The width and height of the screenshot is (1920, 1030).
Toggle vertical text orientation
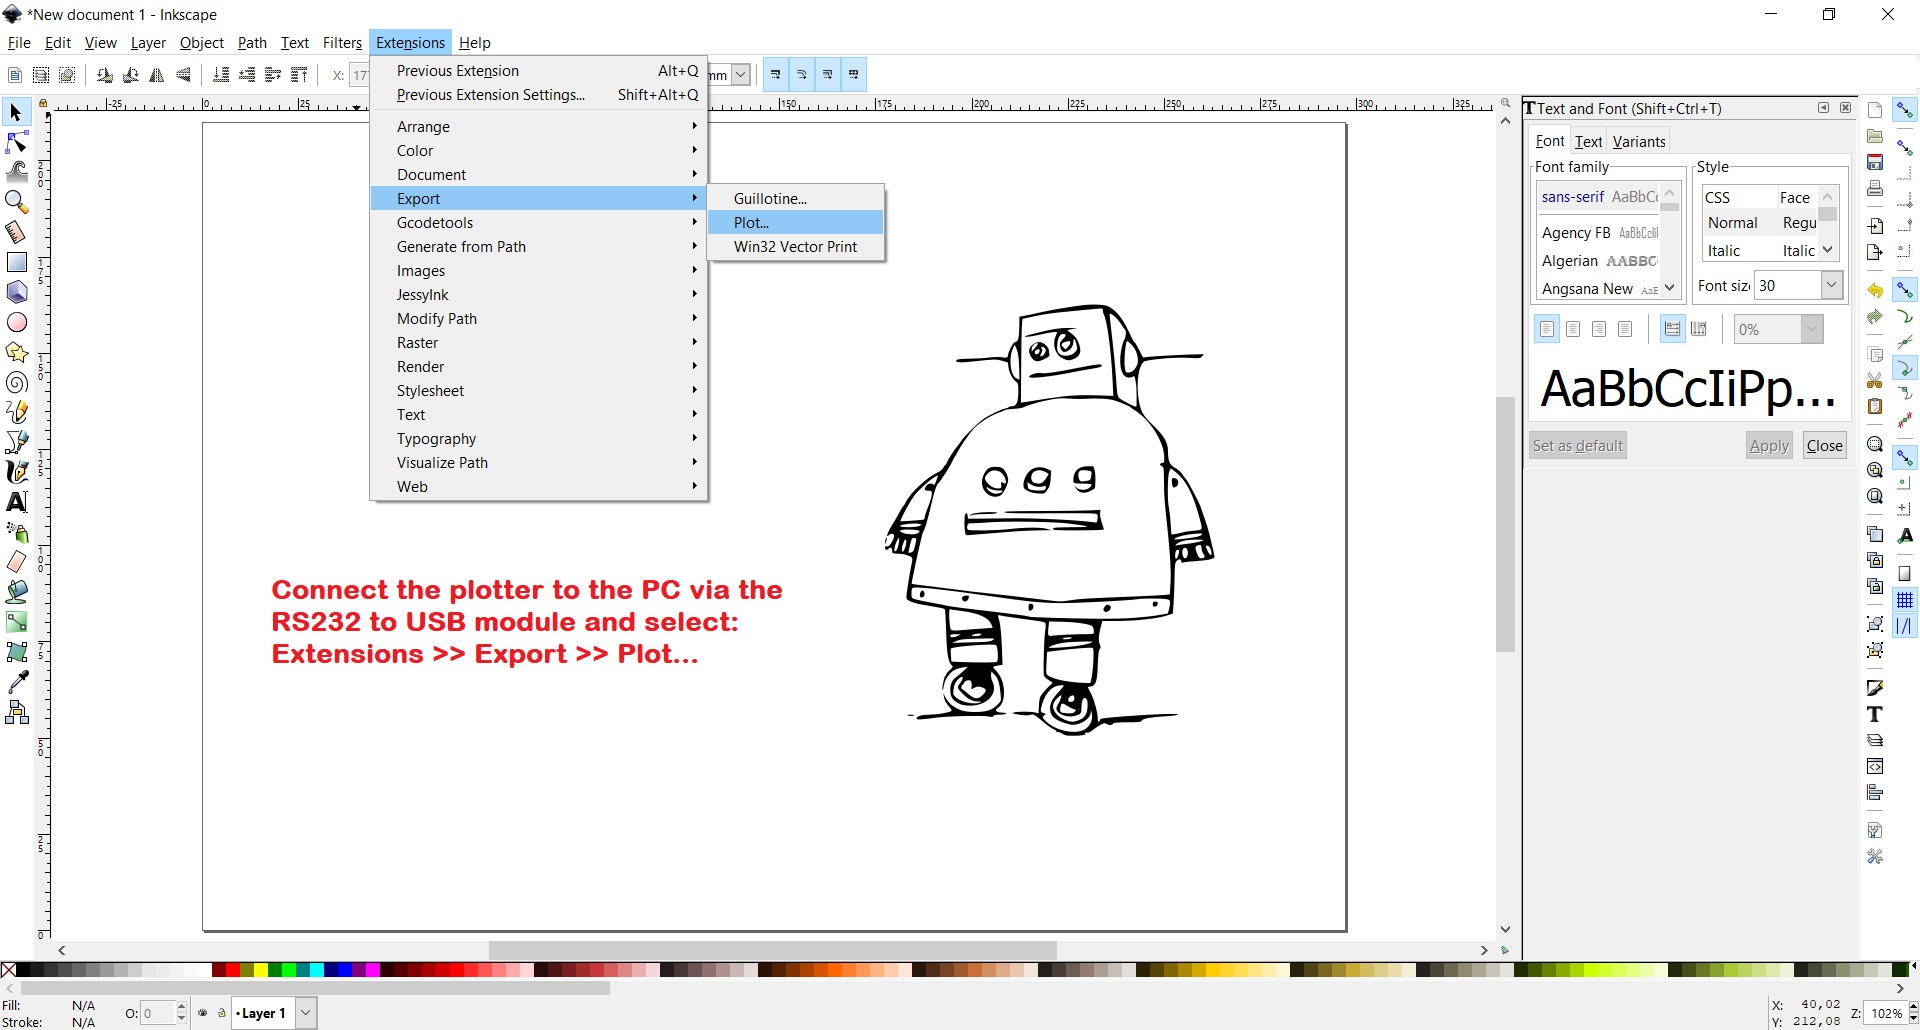(1698, 329)
